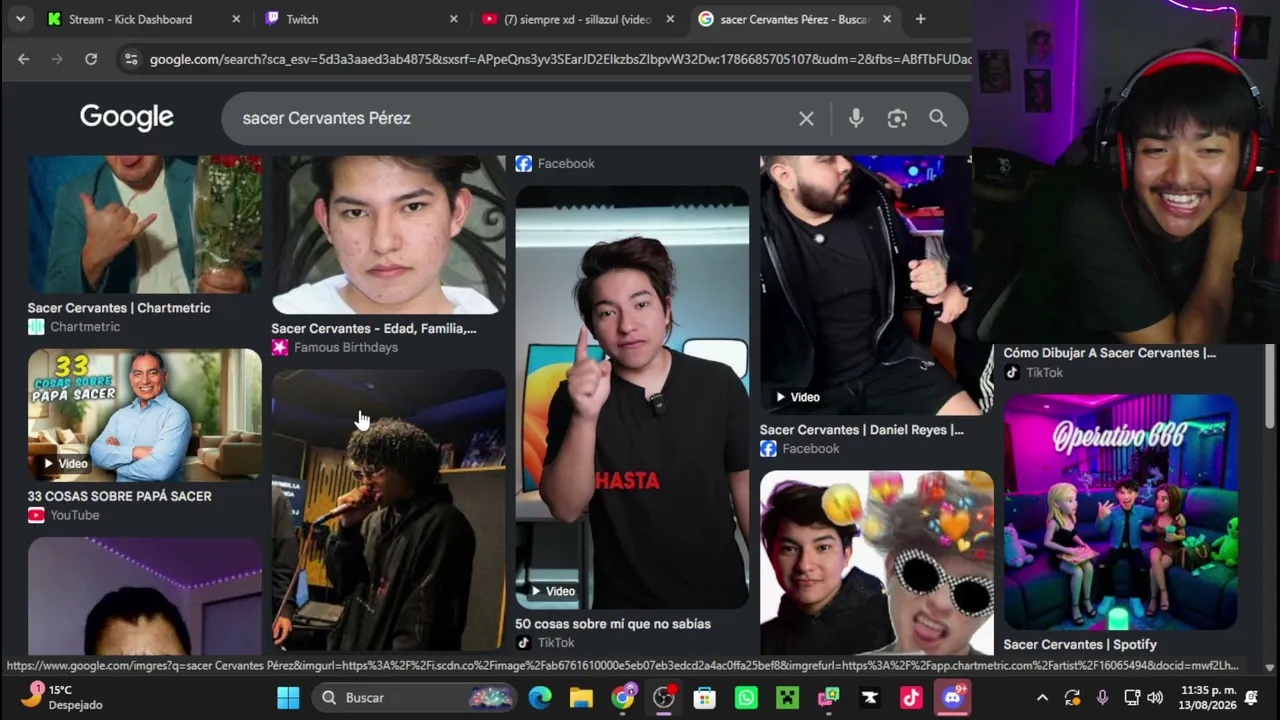Switch to Chrome in the taskbar
This screenshot has width=1280, height=720.
(x=623, y=697)
